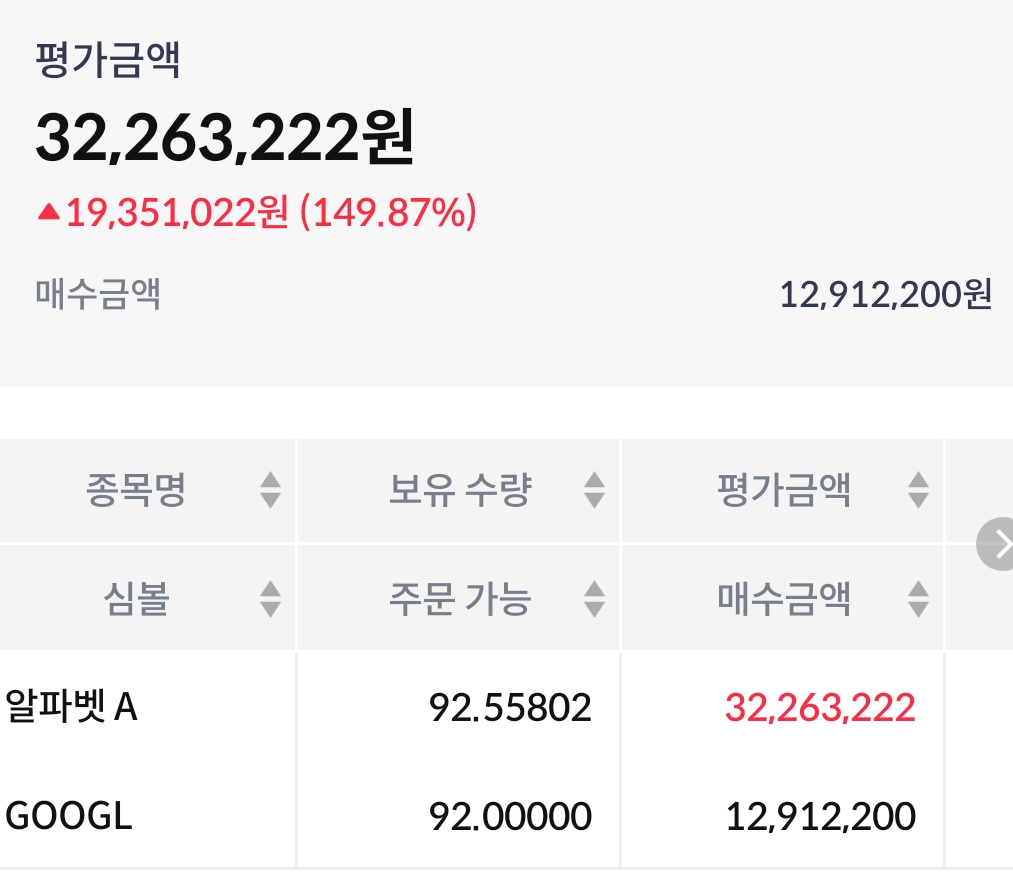Click the GOOGL ticker symbol
The image size is (1013, 889).
coord(69,817)
